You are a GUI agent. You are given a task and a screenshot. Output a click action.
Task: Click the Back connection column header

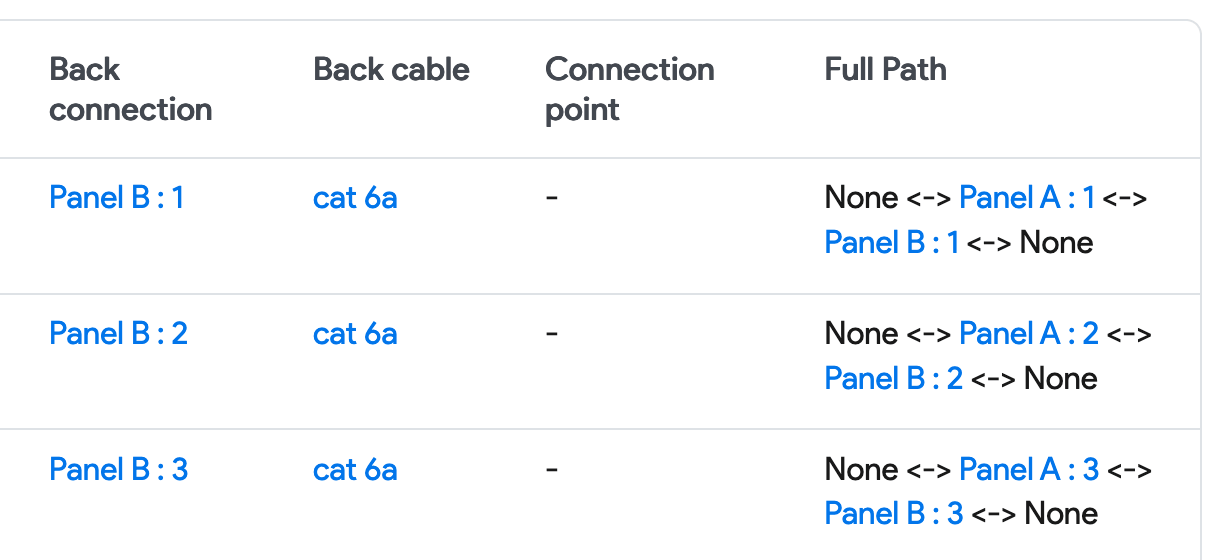pos(130,89)
